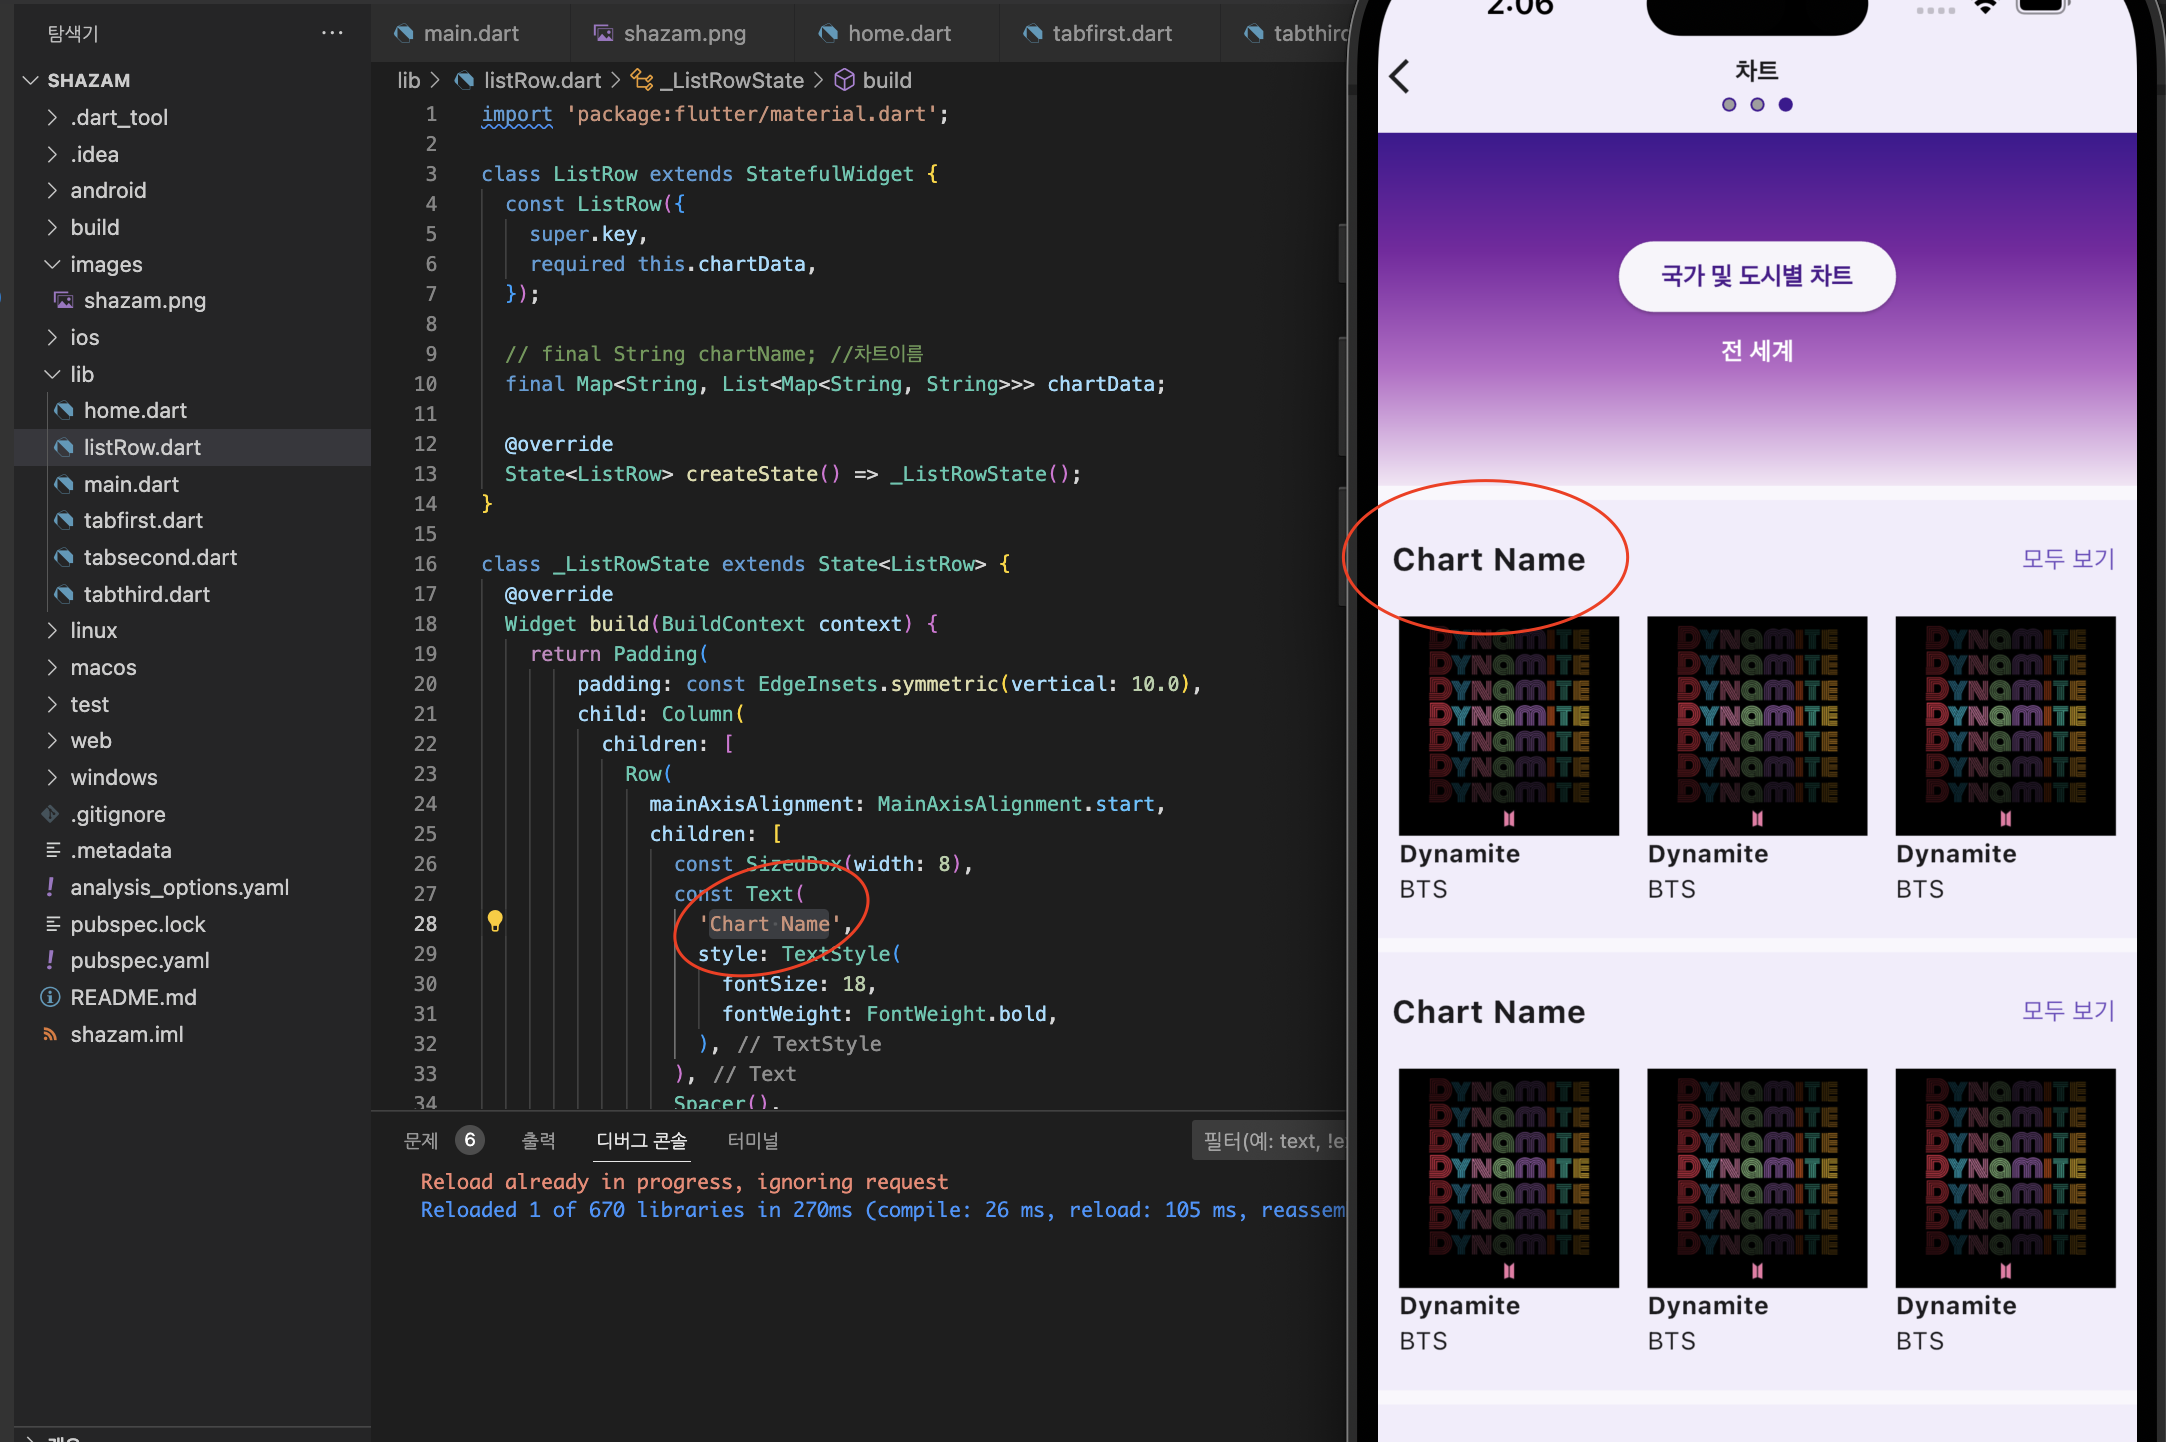This screenshot has height=1442, width=2166.
Task: Open the explorer more actions ellipsis
Action: point(332,33)
